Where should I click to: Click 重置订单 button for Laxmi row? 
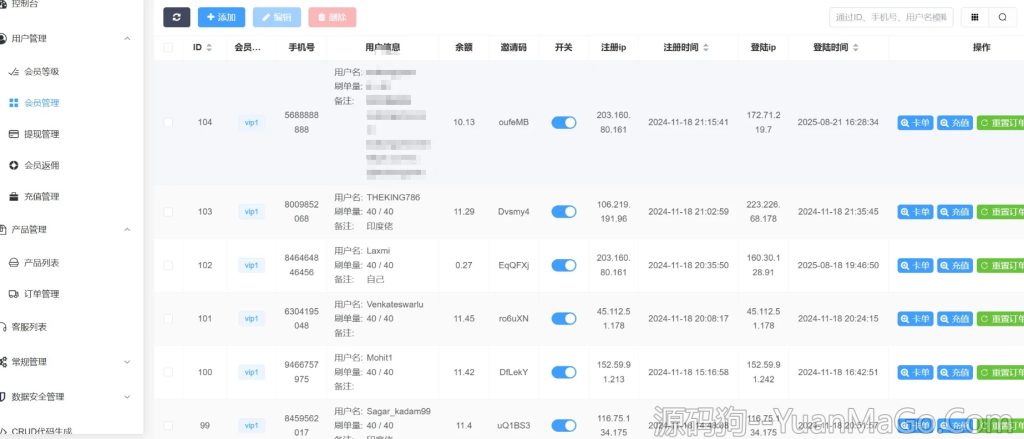[x=1000, y=266]
